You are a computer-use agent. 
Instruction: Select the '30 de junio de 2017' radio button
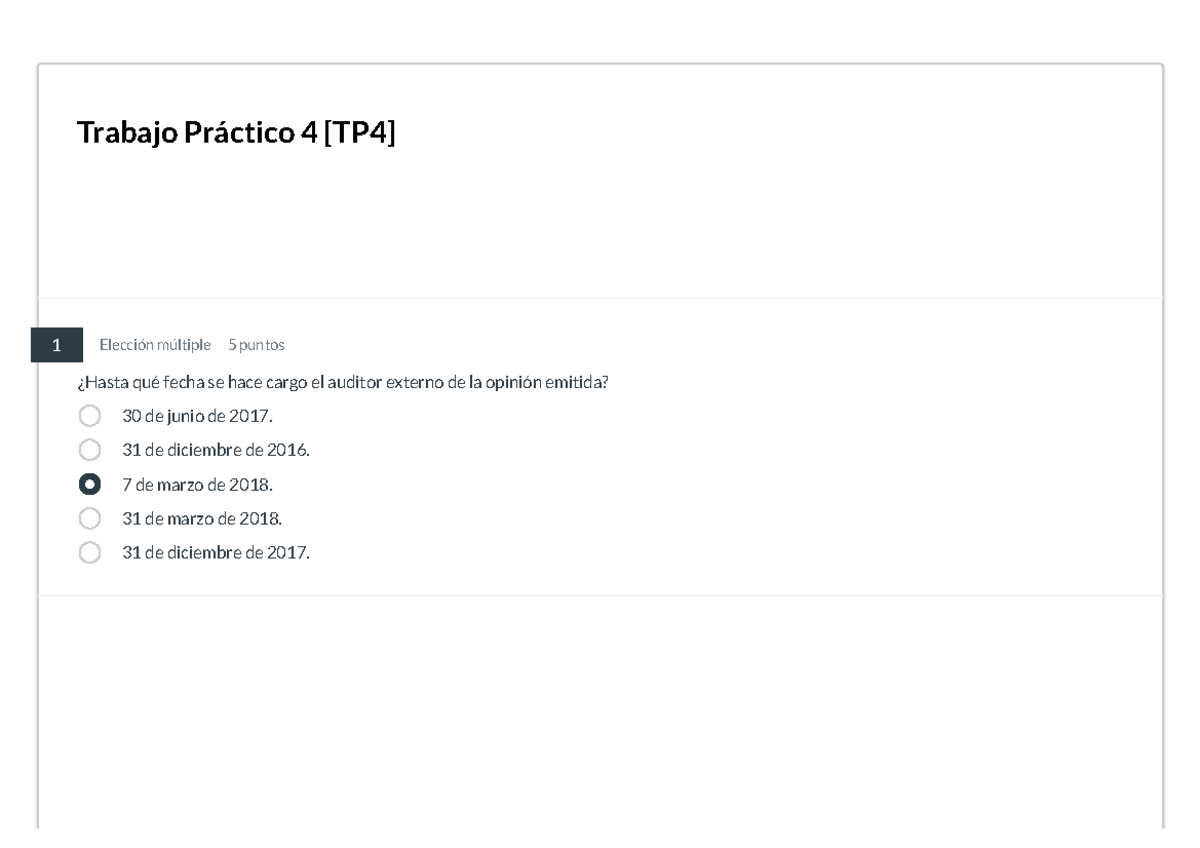coord(90,416)
